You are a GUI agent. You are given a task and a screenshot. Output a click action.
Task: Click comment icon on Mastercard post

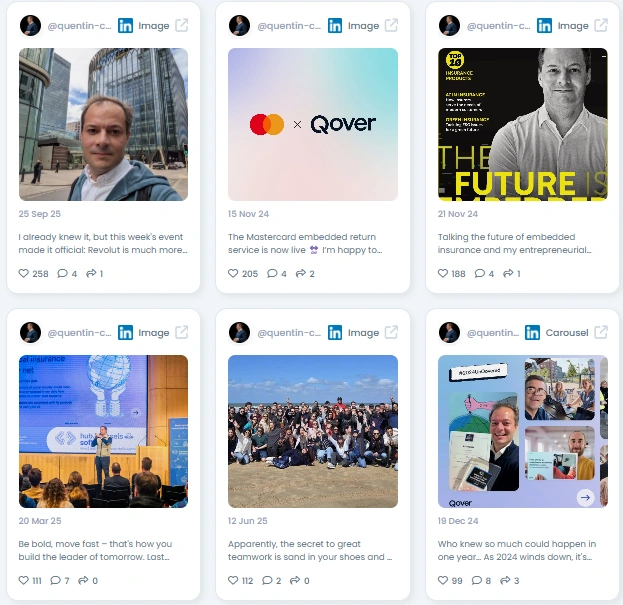272,273
